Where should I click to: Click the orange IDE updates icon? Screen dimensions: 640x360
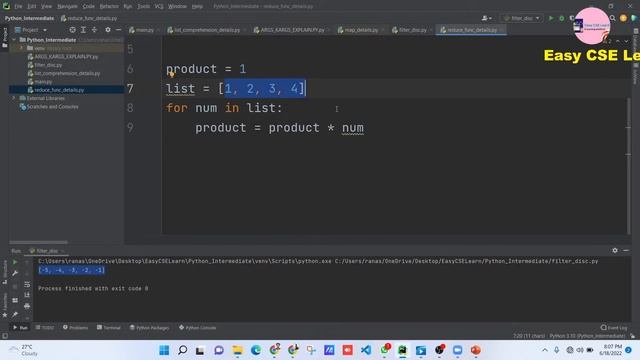(x=623, y=18)
